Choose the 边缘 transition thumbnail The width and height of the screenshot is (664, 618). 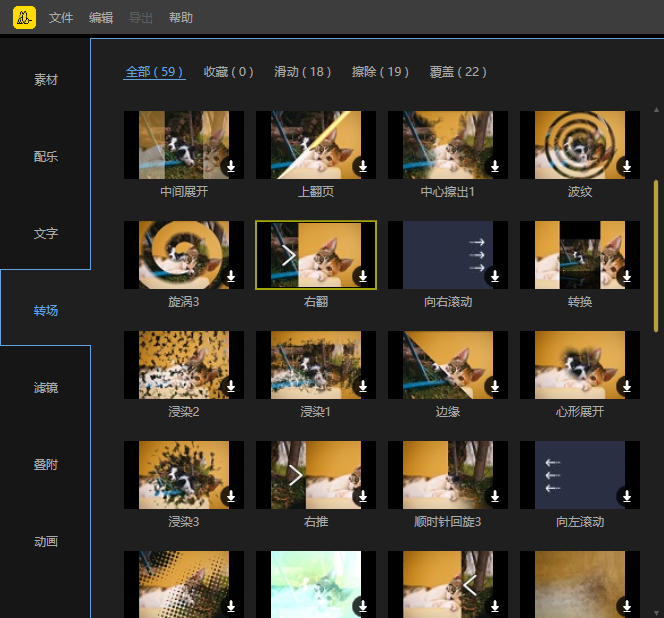point(448,365)
